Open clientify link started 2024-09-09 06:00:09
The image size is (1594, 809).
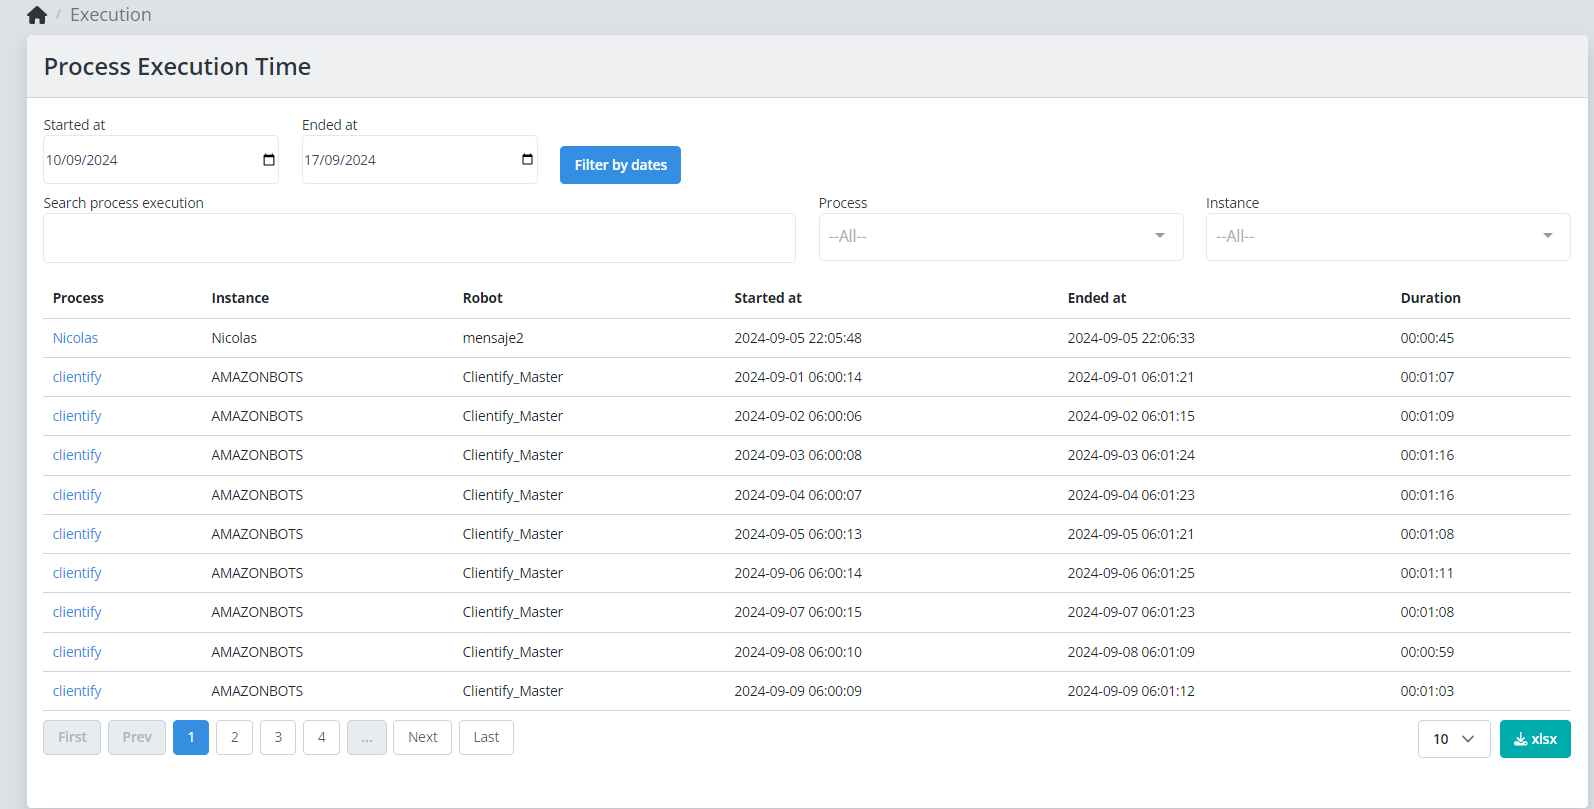pyautogui.click(x=77, y=691)
